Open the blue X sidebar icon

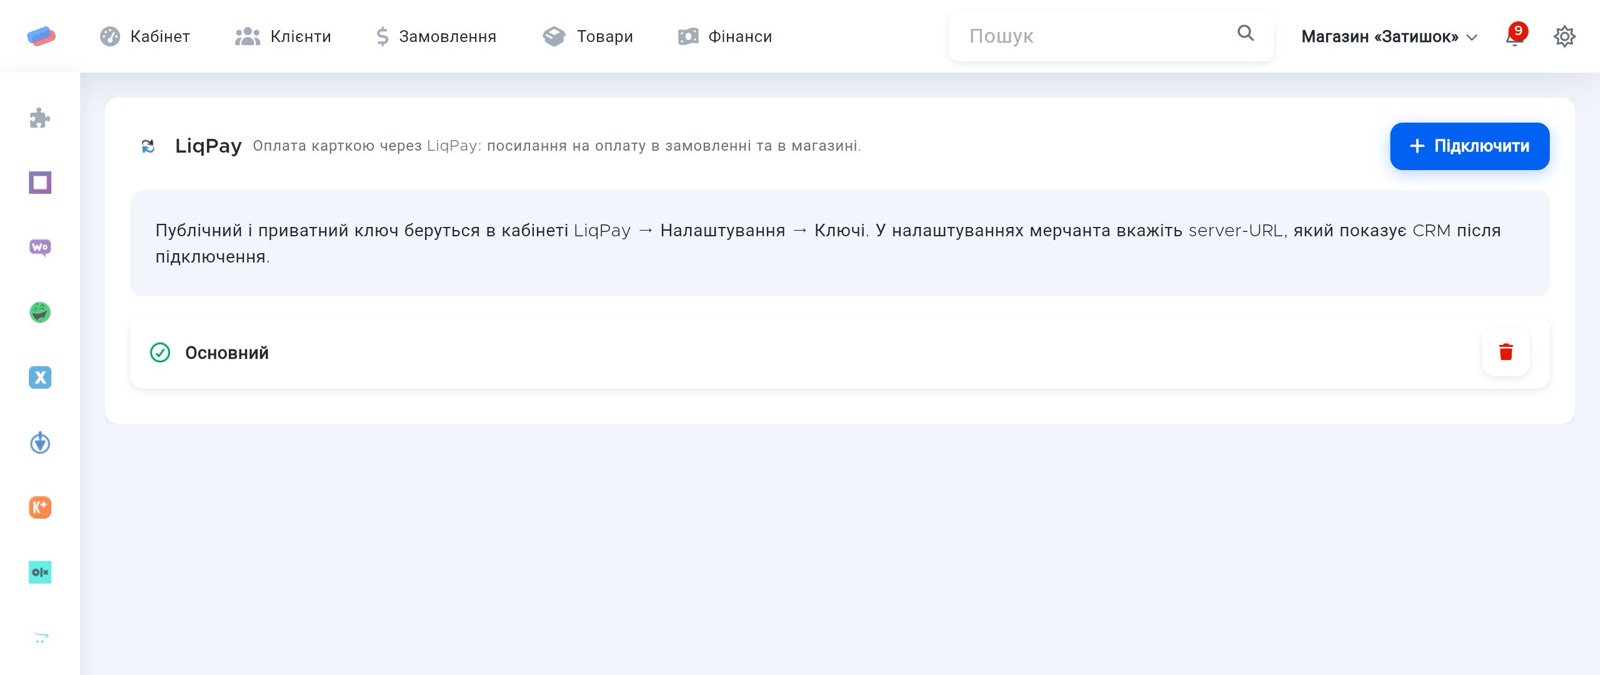[40, 377]
